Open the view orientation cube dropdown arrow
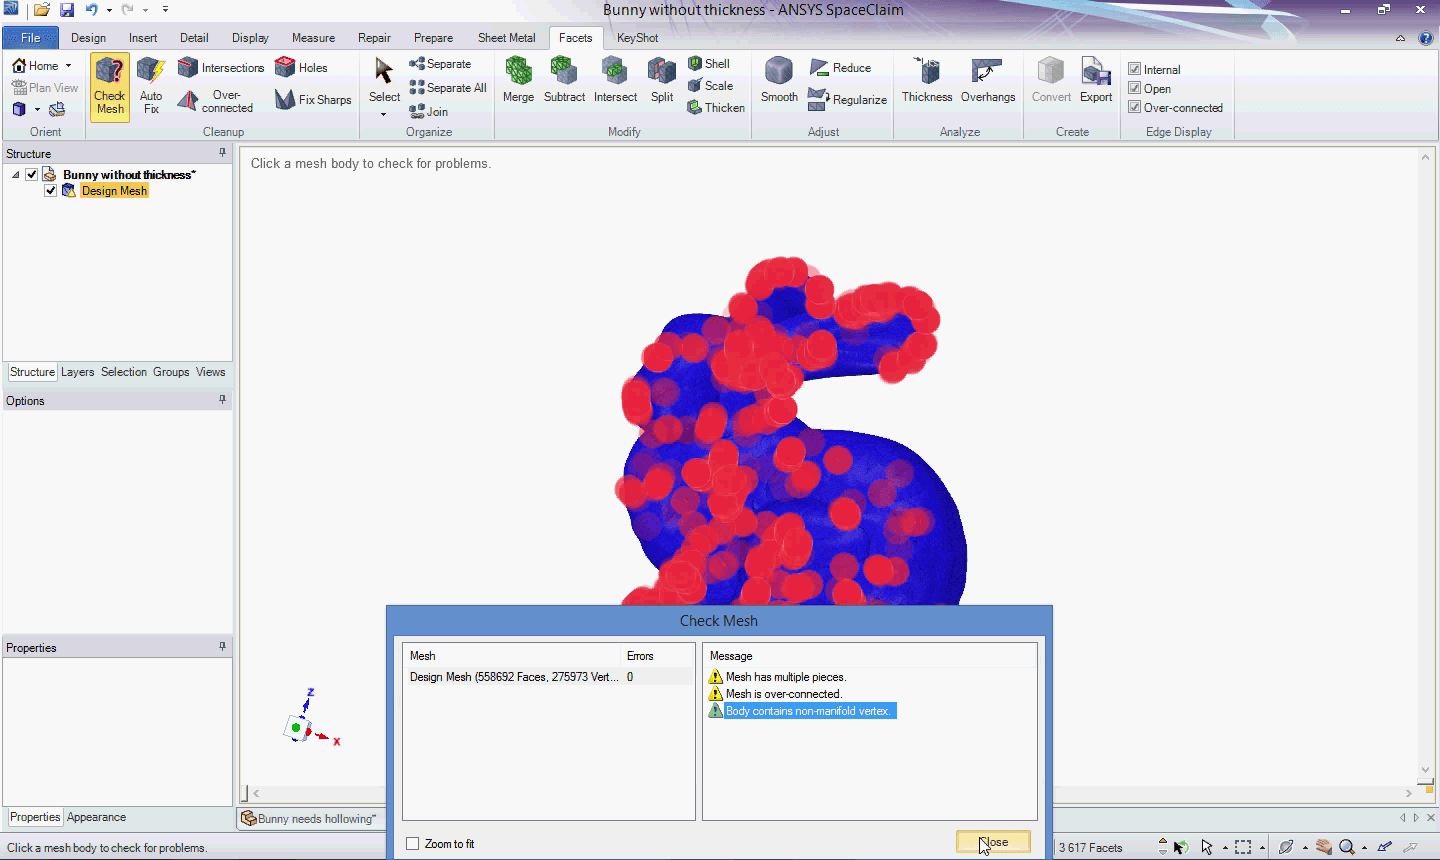This screenshot has height=860, width=1440. coord(37,109)
